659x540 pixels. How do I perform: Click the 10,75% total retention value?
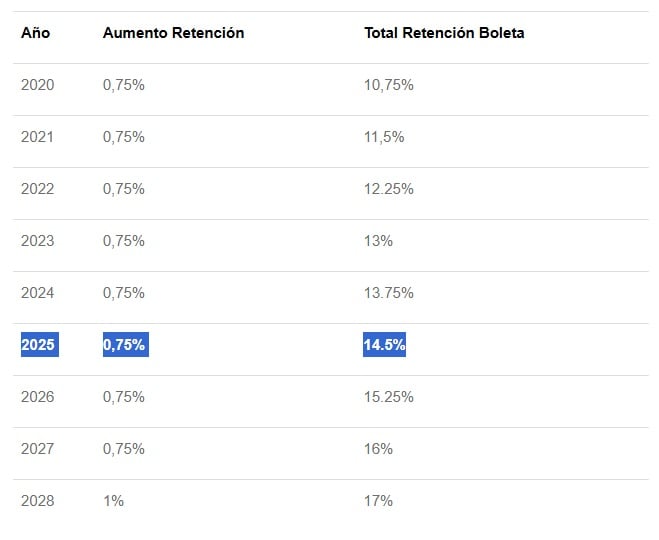tap(389, 85)
